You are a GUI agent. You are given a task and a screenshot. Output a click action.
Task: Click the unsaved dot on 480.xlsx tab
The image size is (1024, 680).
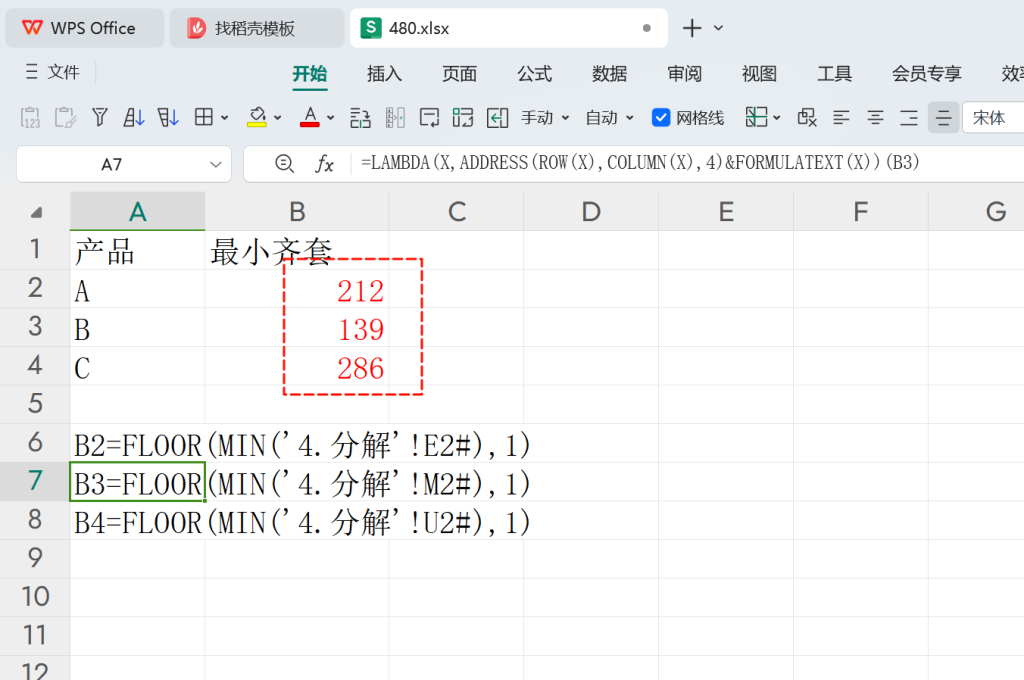(647, 28)
